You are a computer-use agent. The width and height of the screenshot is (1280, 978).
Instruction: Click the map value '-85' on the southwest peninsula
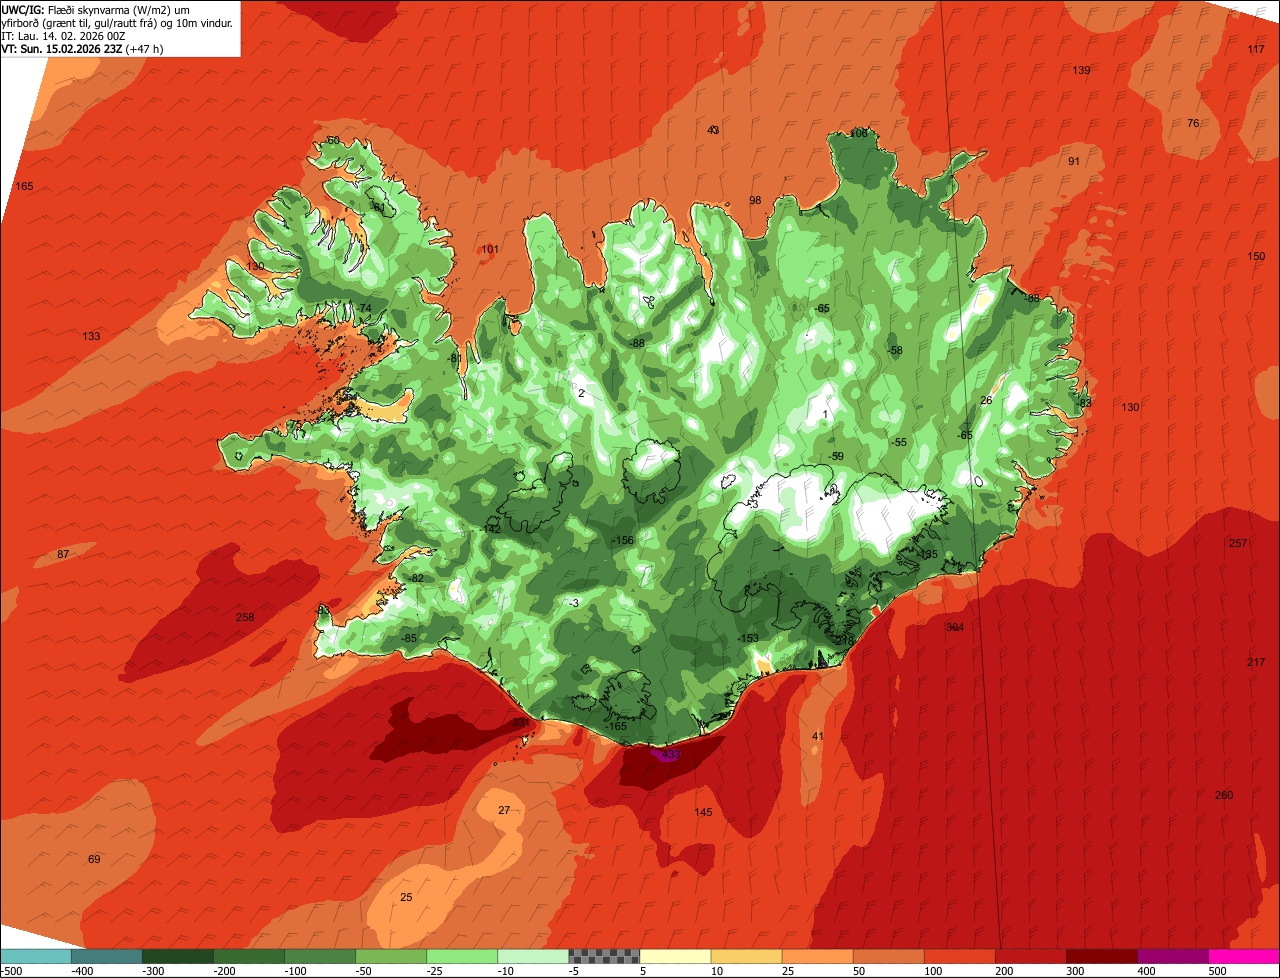(x=408, y=638)
